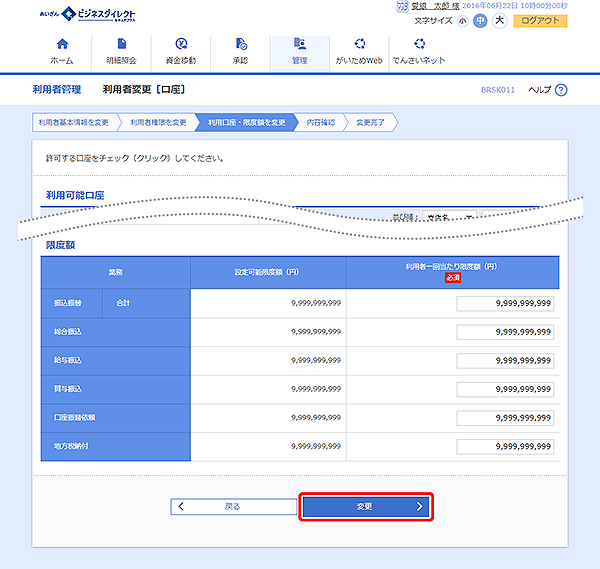
Task: Click the 利用者管理 heading
Action: coord(57,90)
